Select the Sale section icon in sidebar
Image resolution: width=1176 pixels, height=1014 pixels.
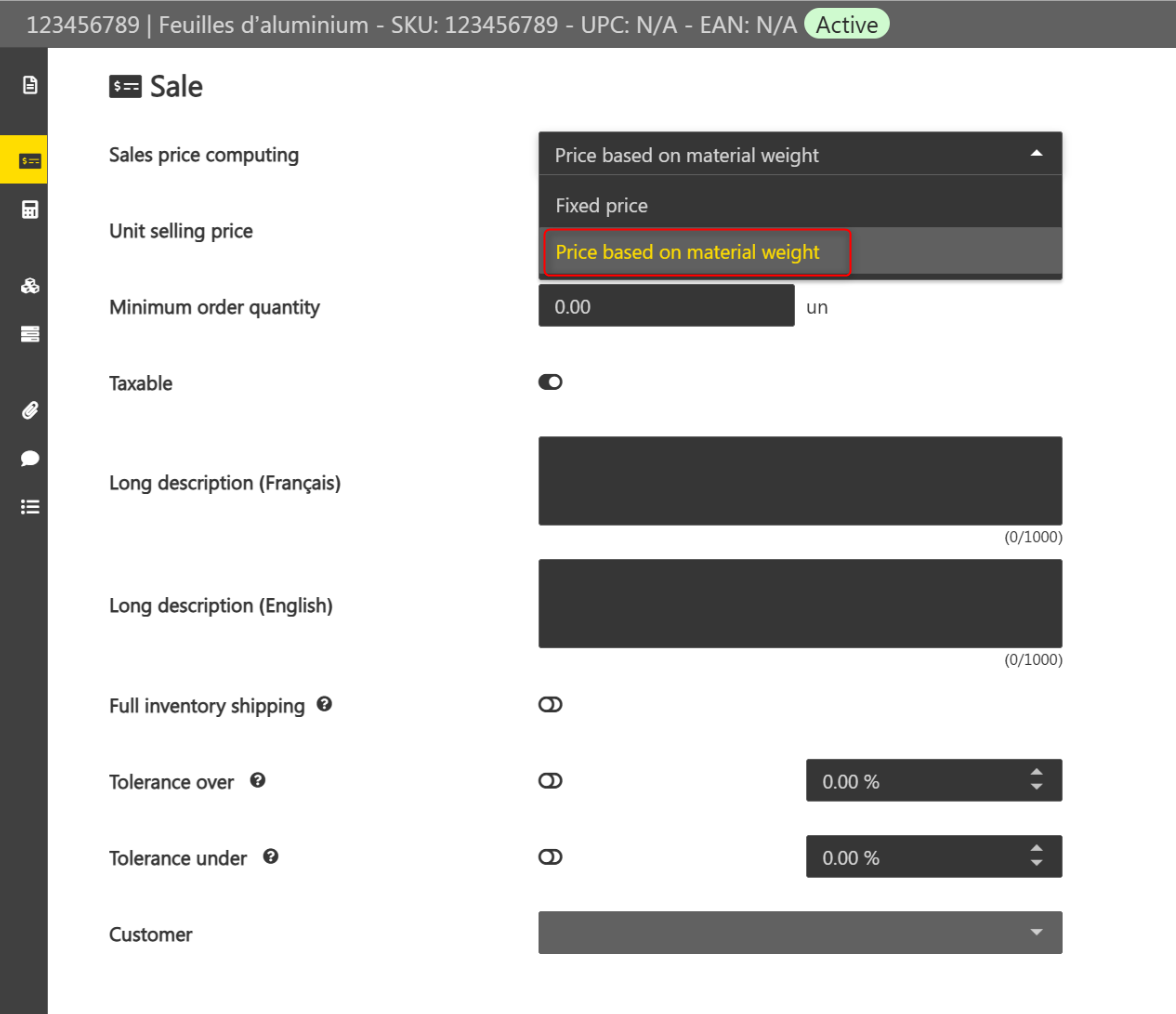click(30, 160)
